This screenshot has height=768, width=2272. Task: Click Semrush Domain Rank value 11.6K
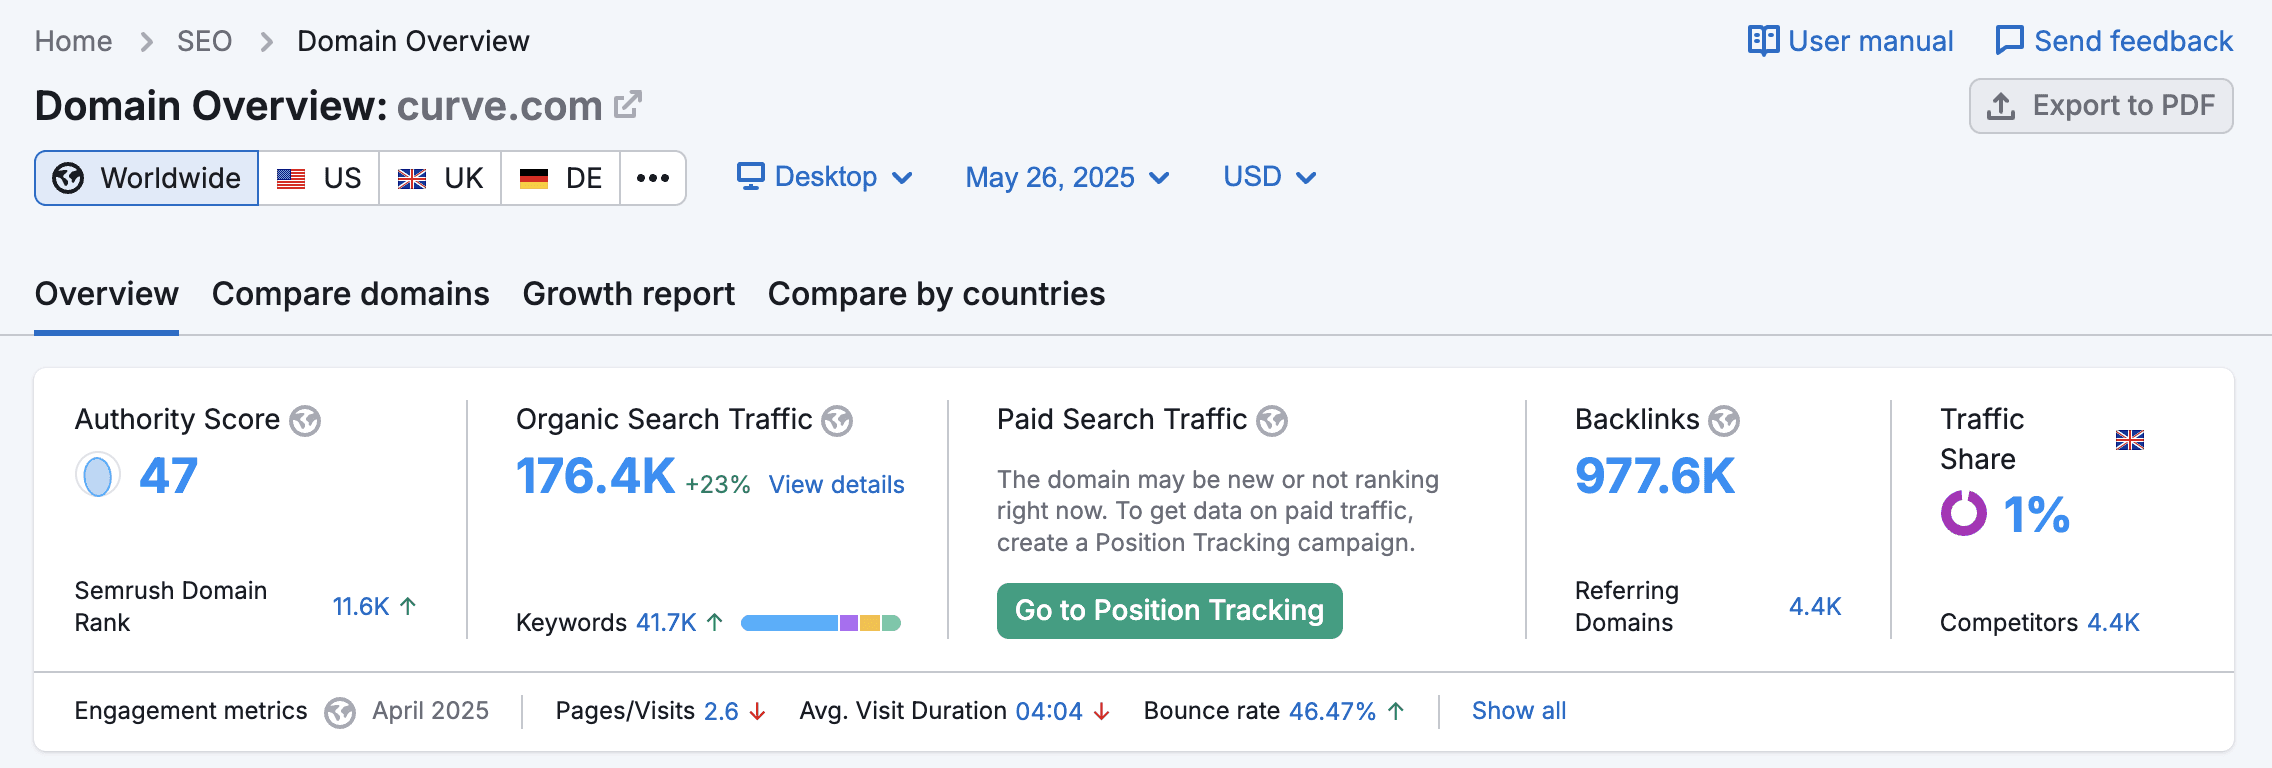tap(361, 607)
